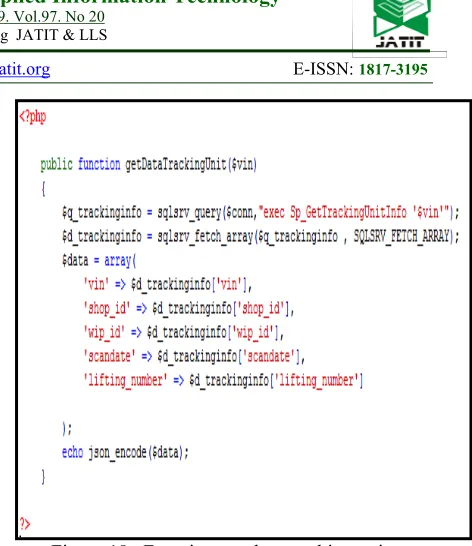Click the 'shop_id' array key
This screenshot has width=472, height=546.
(107, 309)
